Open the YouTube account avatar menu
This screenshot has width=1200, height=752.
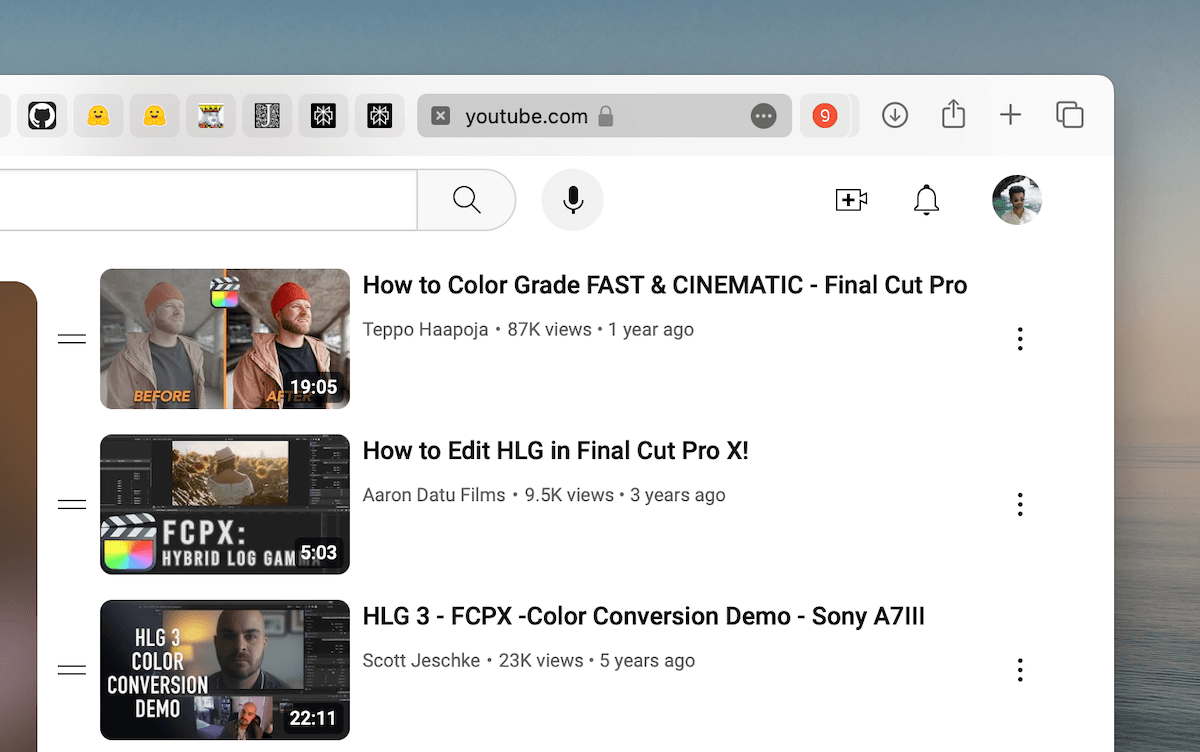pos(1017,200)
